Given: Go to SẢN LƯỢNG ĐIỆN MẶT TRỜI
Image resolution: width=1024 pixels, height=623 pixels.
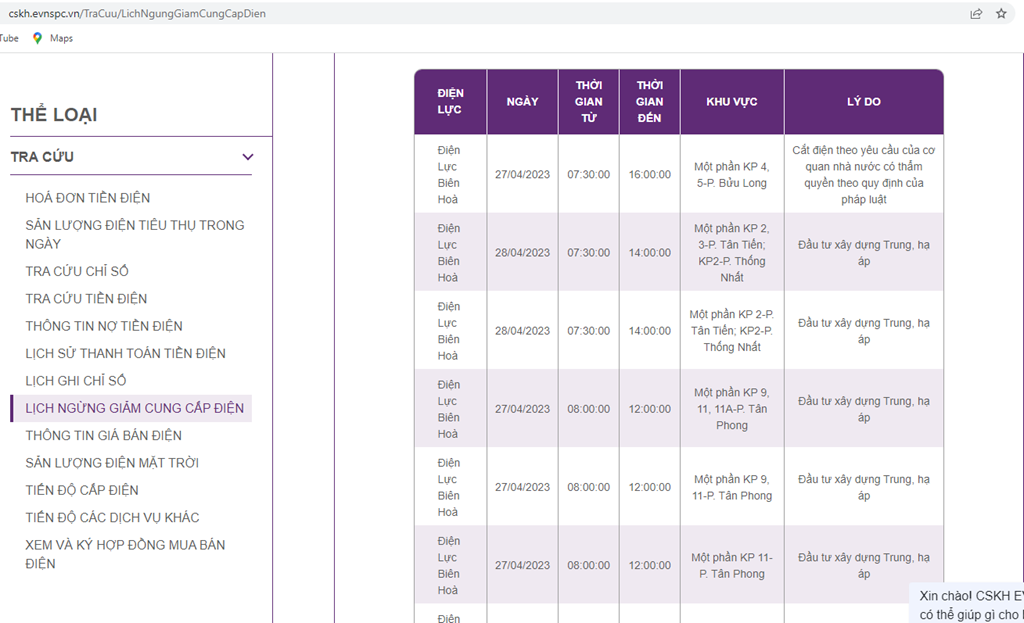Looking at the screenshot, I should pyautogui.click(x=112, y=463).
